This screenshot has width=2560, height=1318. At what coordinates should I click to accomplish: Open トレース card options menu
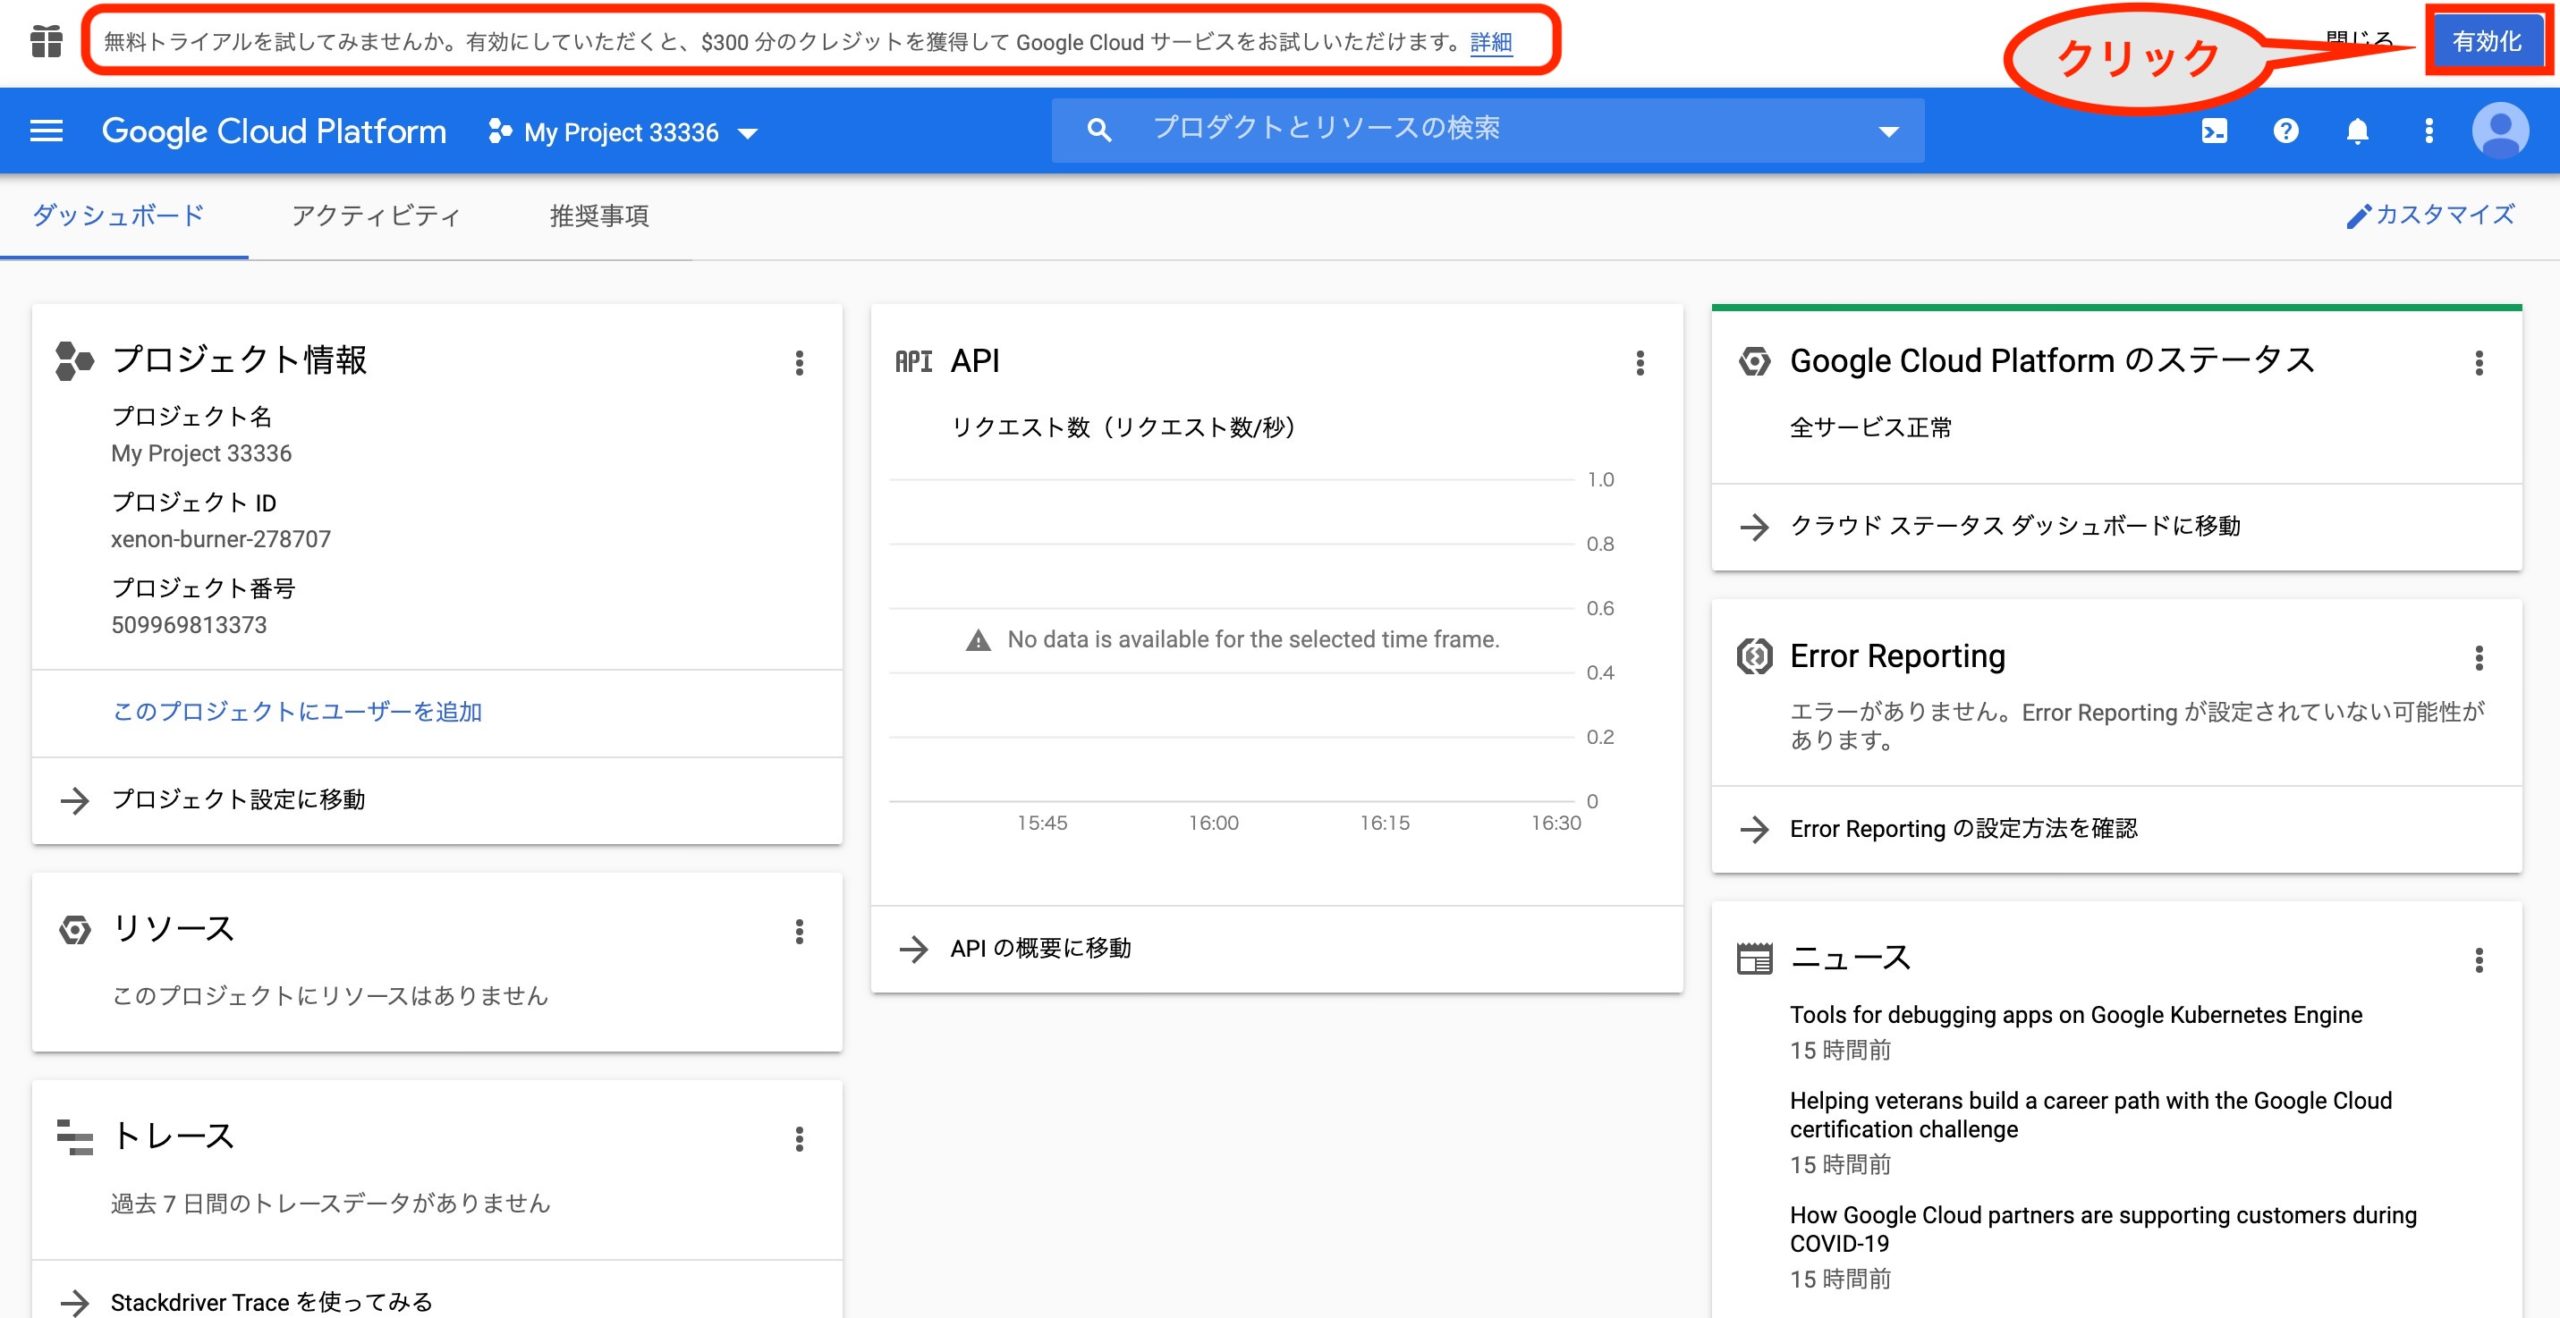coord(799,1139)
